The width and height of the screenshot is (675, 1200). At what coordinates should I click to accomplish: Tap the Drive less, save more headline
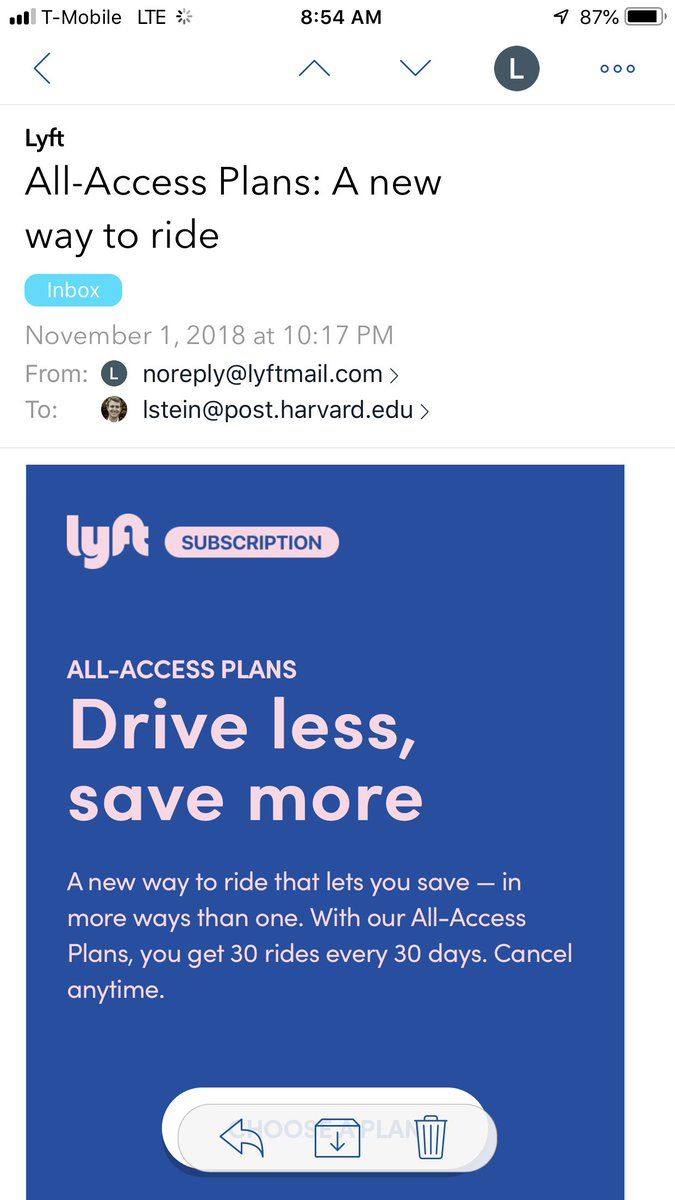245,760
